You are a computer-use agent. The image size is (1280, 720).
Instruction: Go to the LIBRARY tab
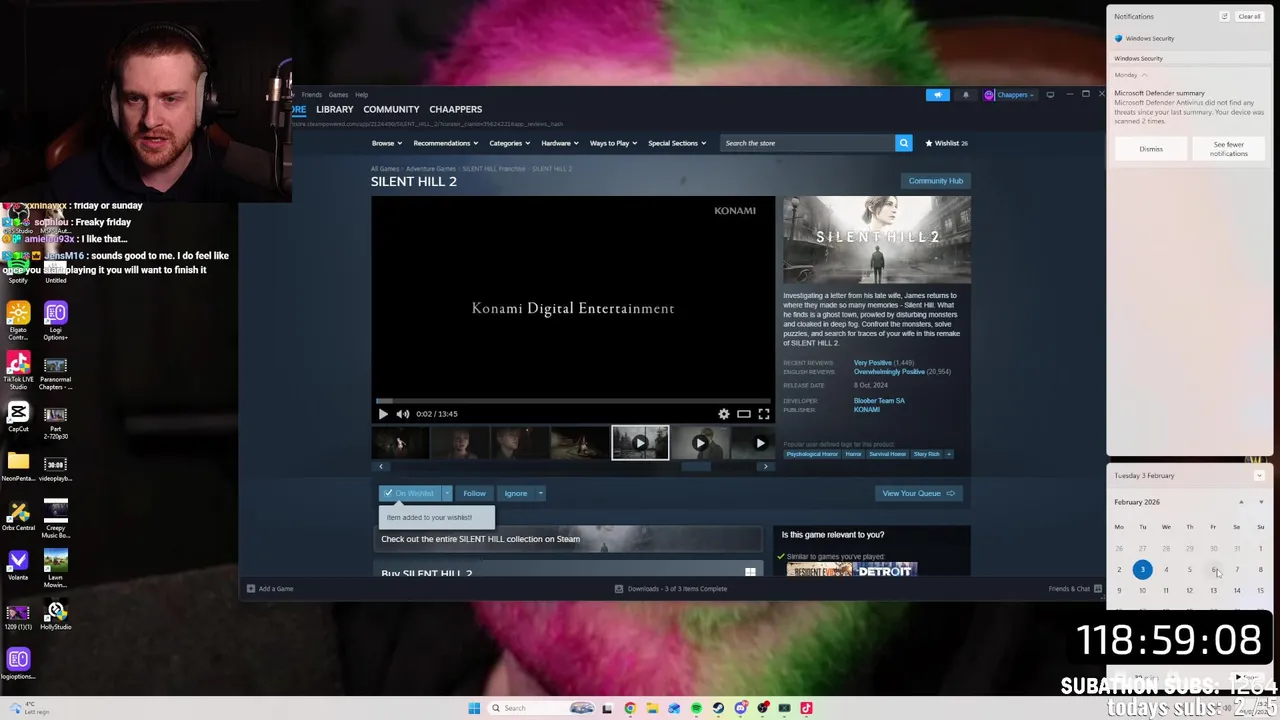pyautogui.click(x=335, y=109)
